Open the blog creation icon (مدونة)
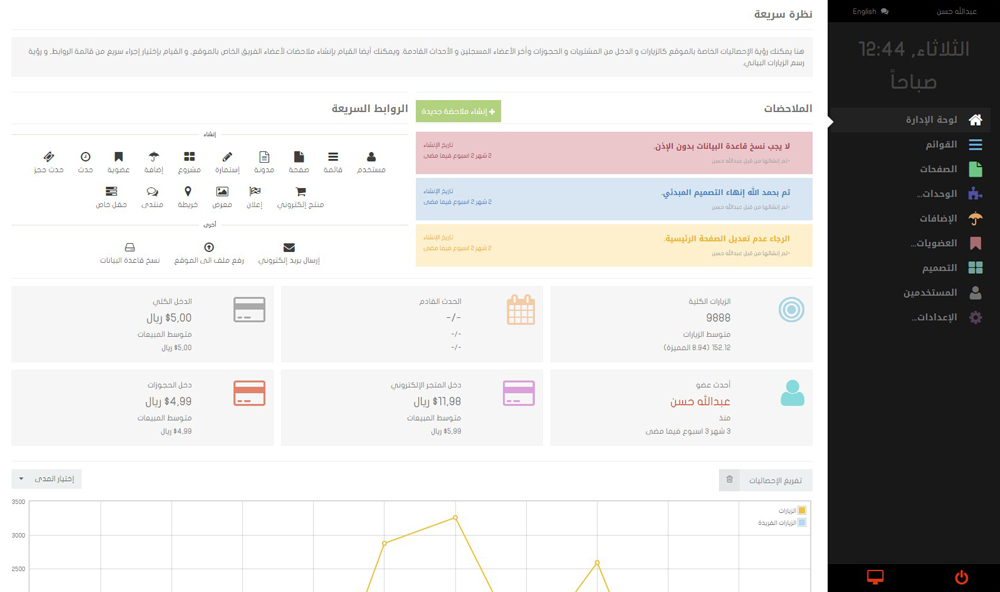The image size is (1000, 592). point(264,156)
